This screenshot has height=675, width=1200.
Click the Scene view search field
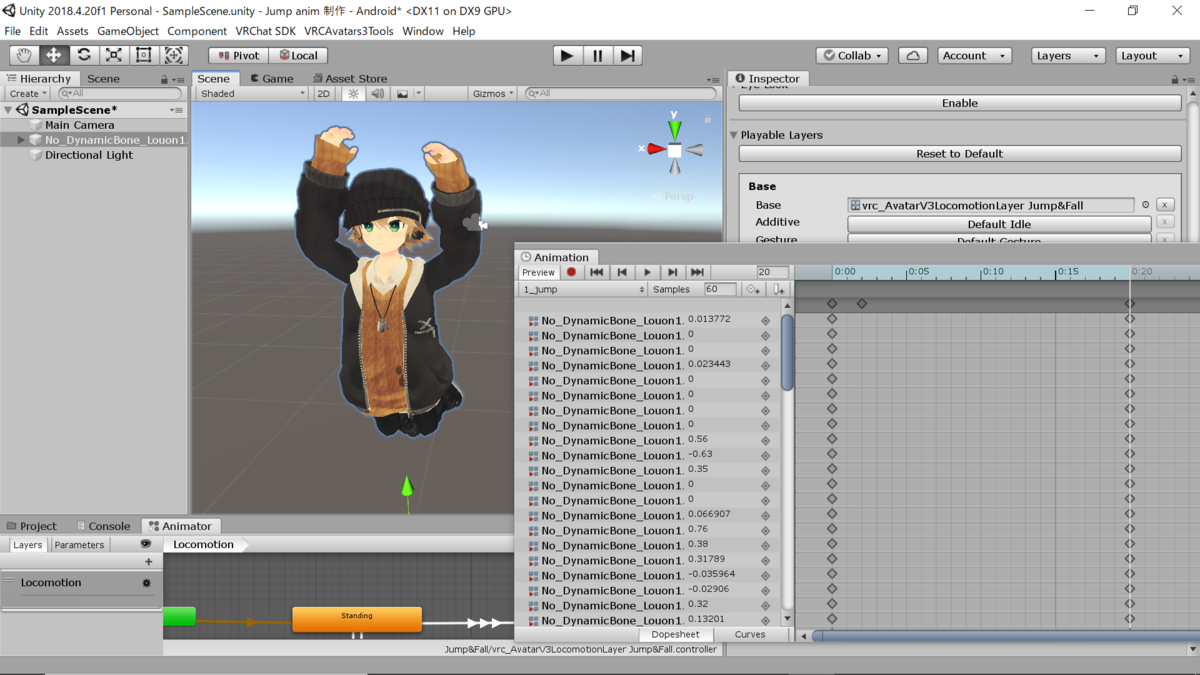pos(620,93)
